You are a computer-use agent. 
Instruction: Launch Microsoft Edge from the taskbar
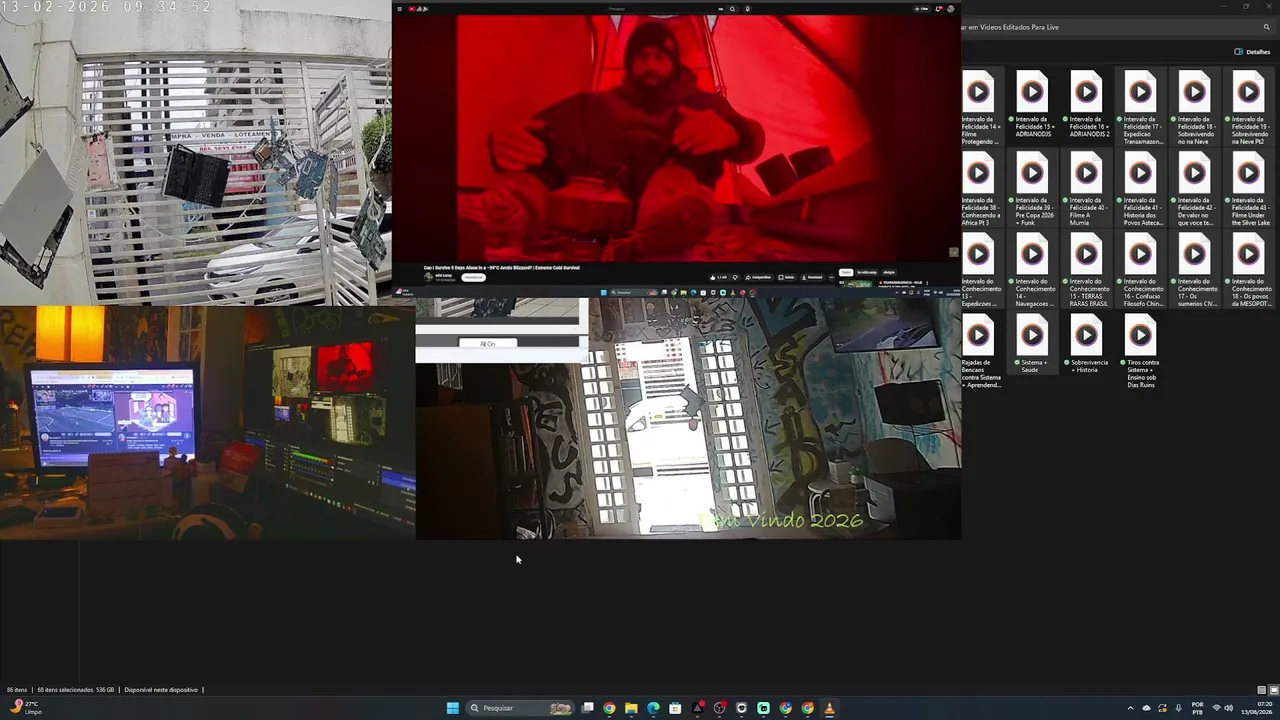point(653,708)
